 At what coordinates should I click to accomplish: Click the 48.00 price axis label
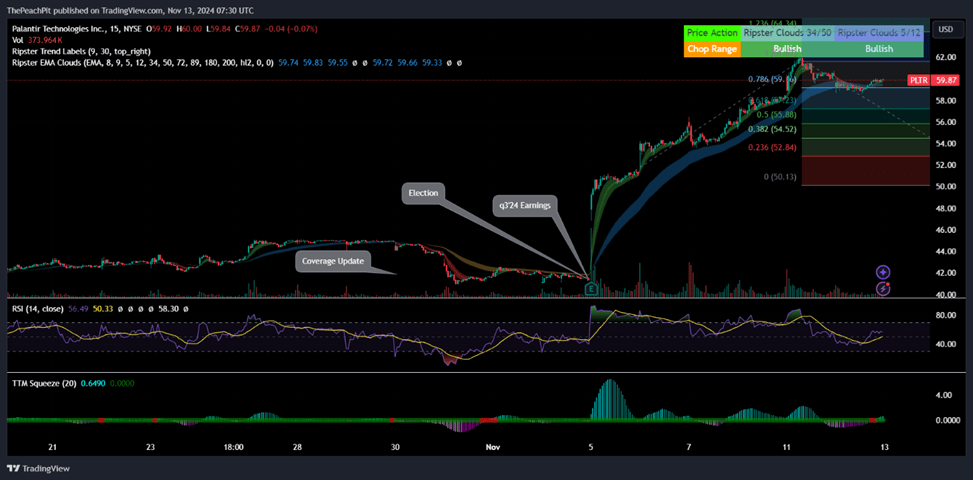click(x=946, y=208)
